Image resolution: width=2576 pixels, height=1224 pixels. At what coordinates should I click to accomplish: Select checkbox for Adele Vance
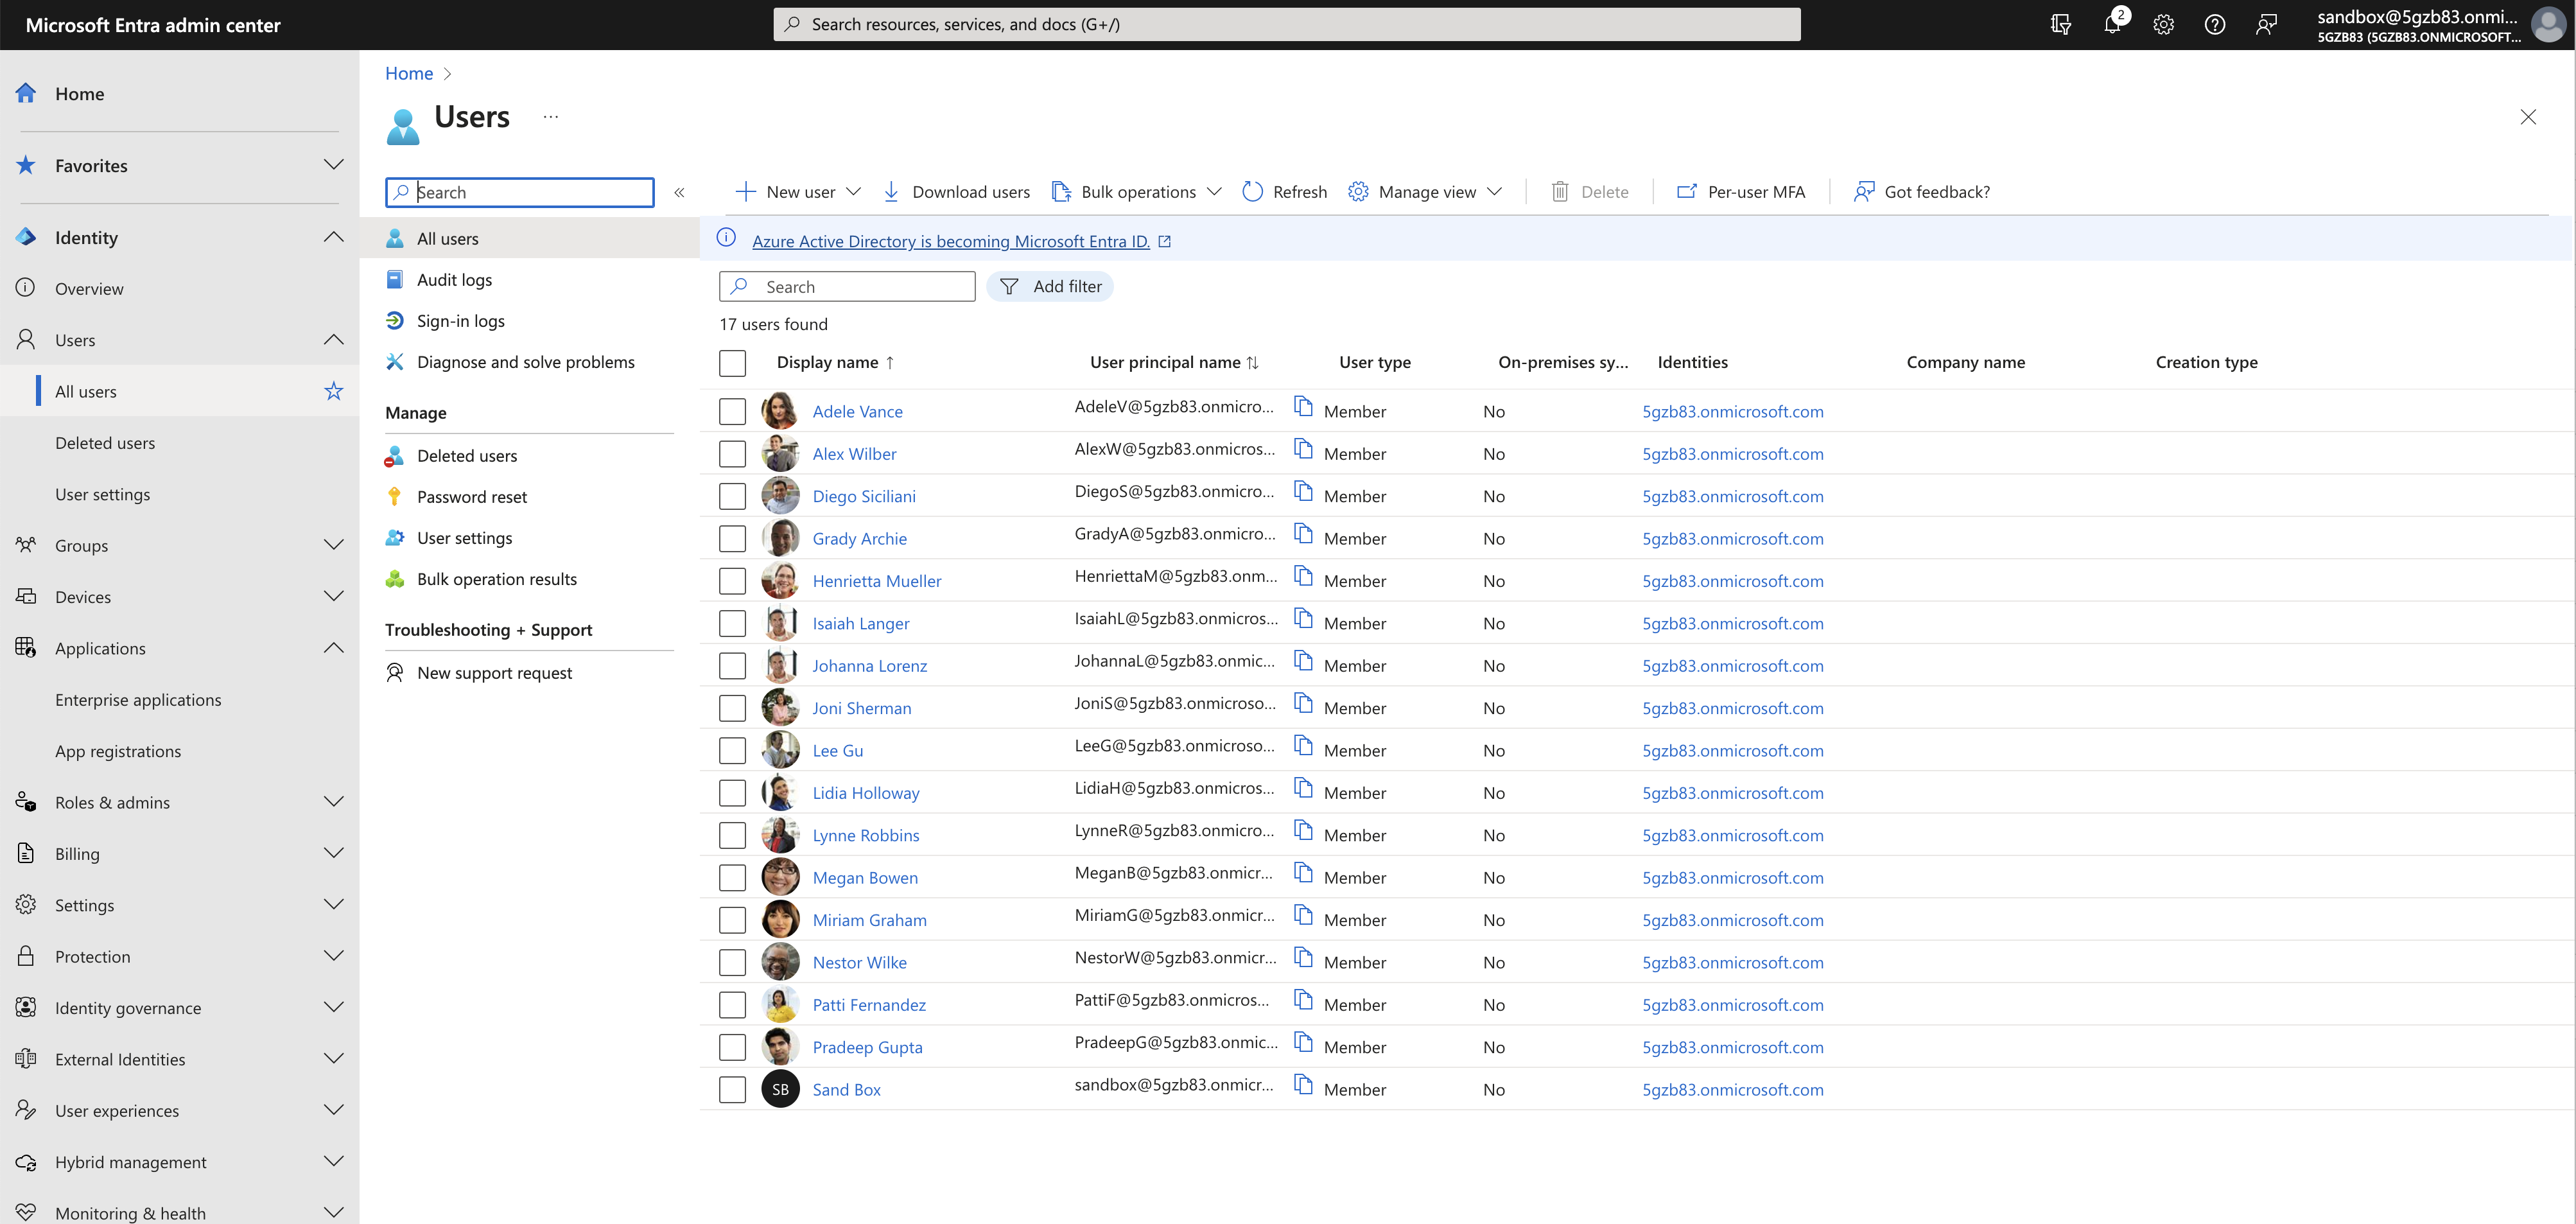click(x=732, y=411)
